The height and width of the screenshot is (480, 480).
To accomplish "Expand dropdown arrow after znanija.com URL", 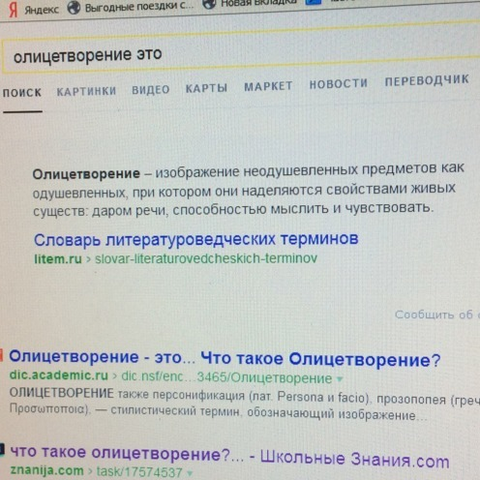I will tap(190, 473).
